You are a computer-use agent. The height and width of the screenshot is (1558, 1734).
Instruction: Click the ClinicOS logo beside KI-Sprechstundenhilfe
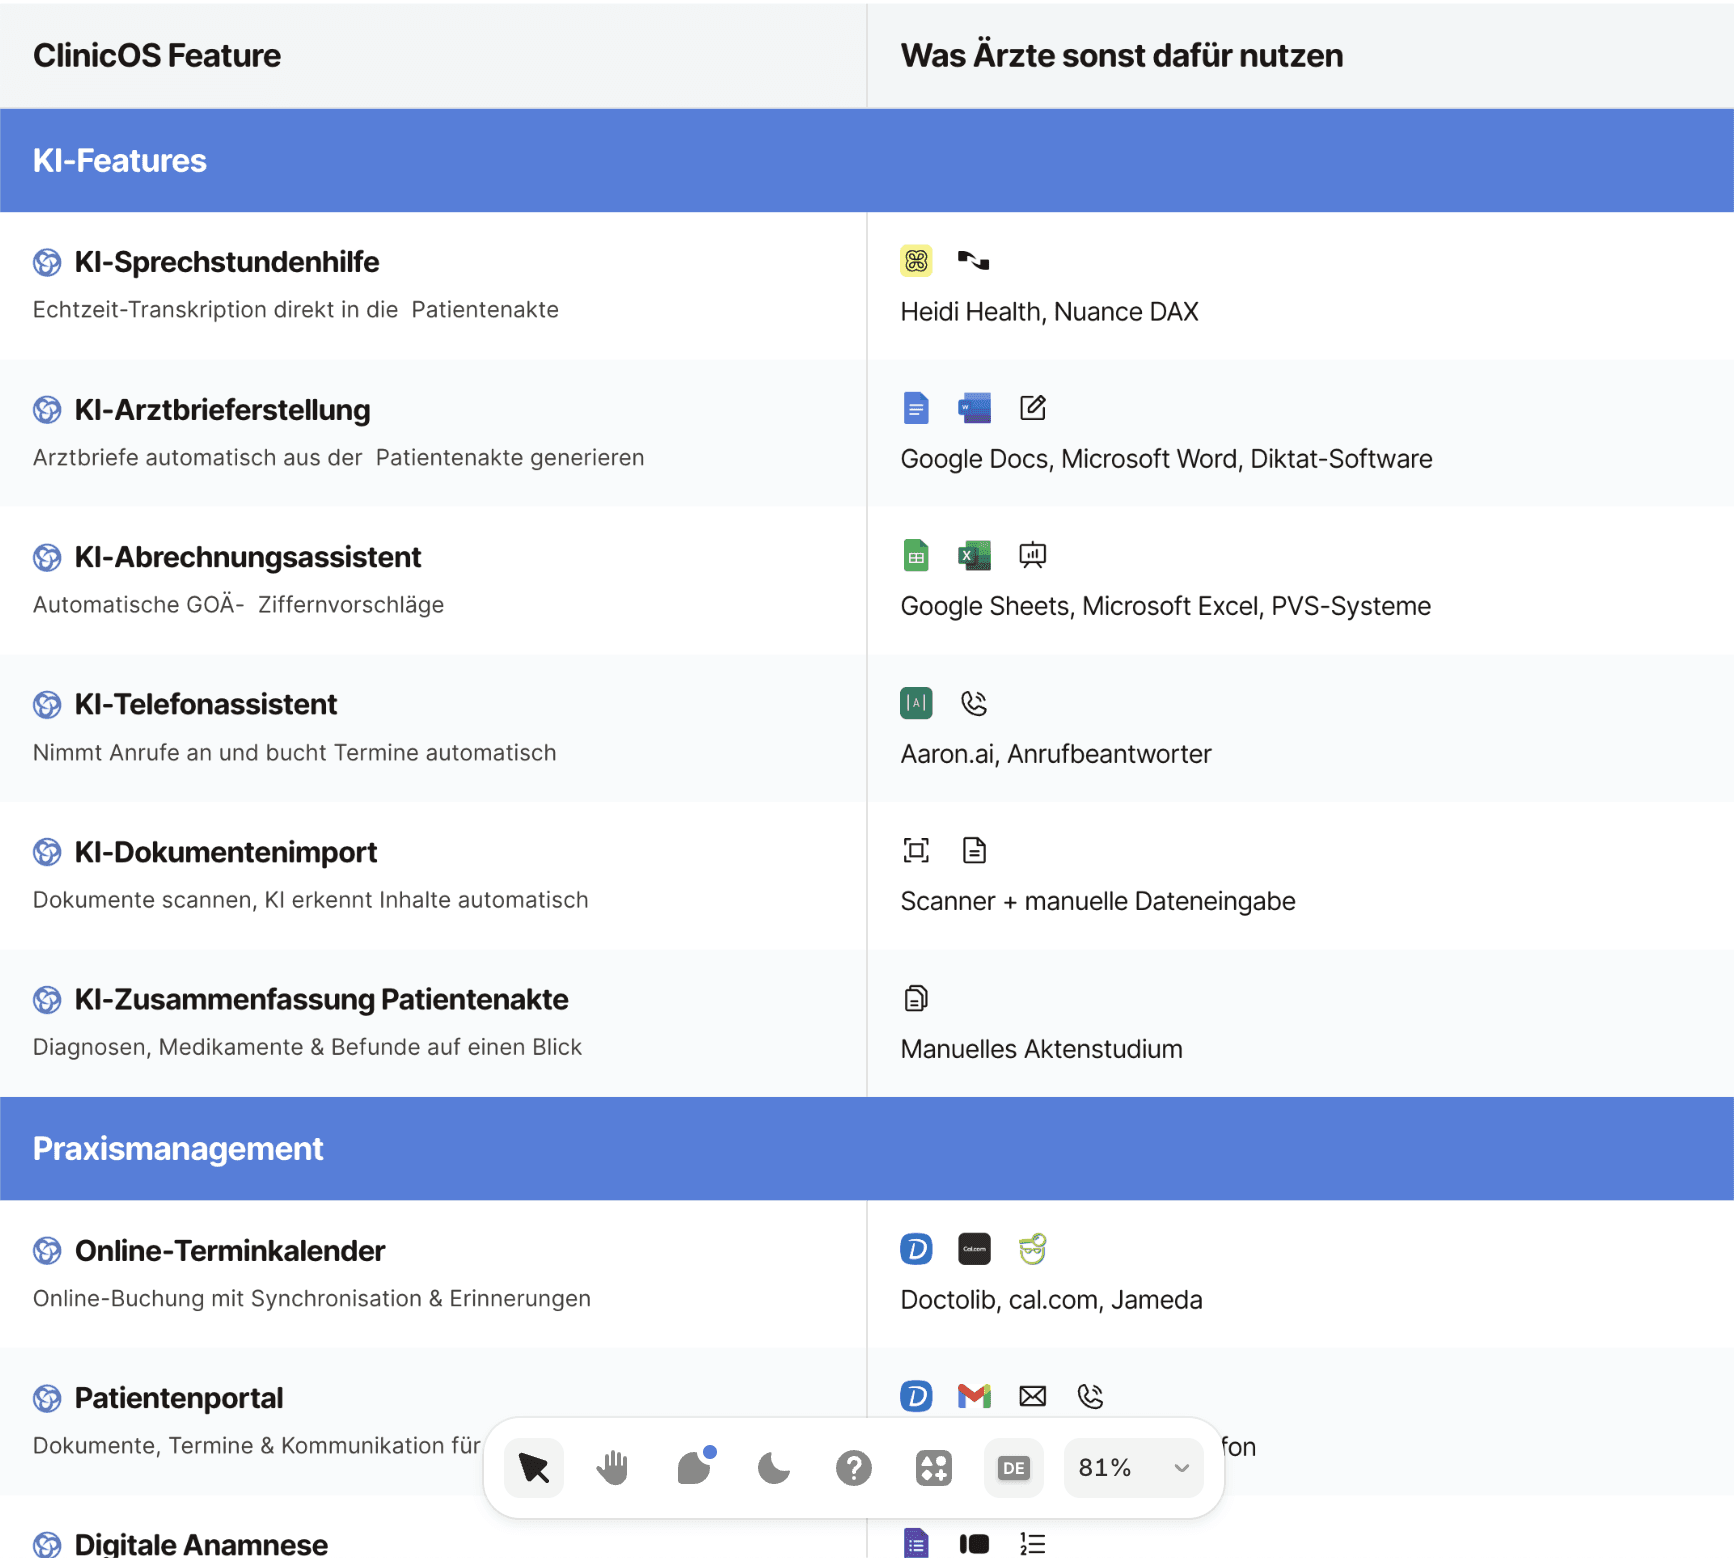tap(47, 262)
